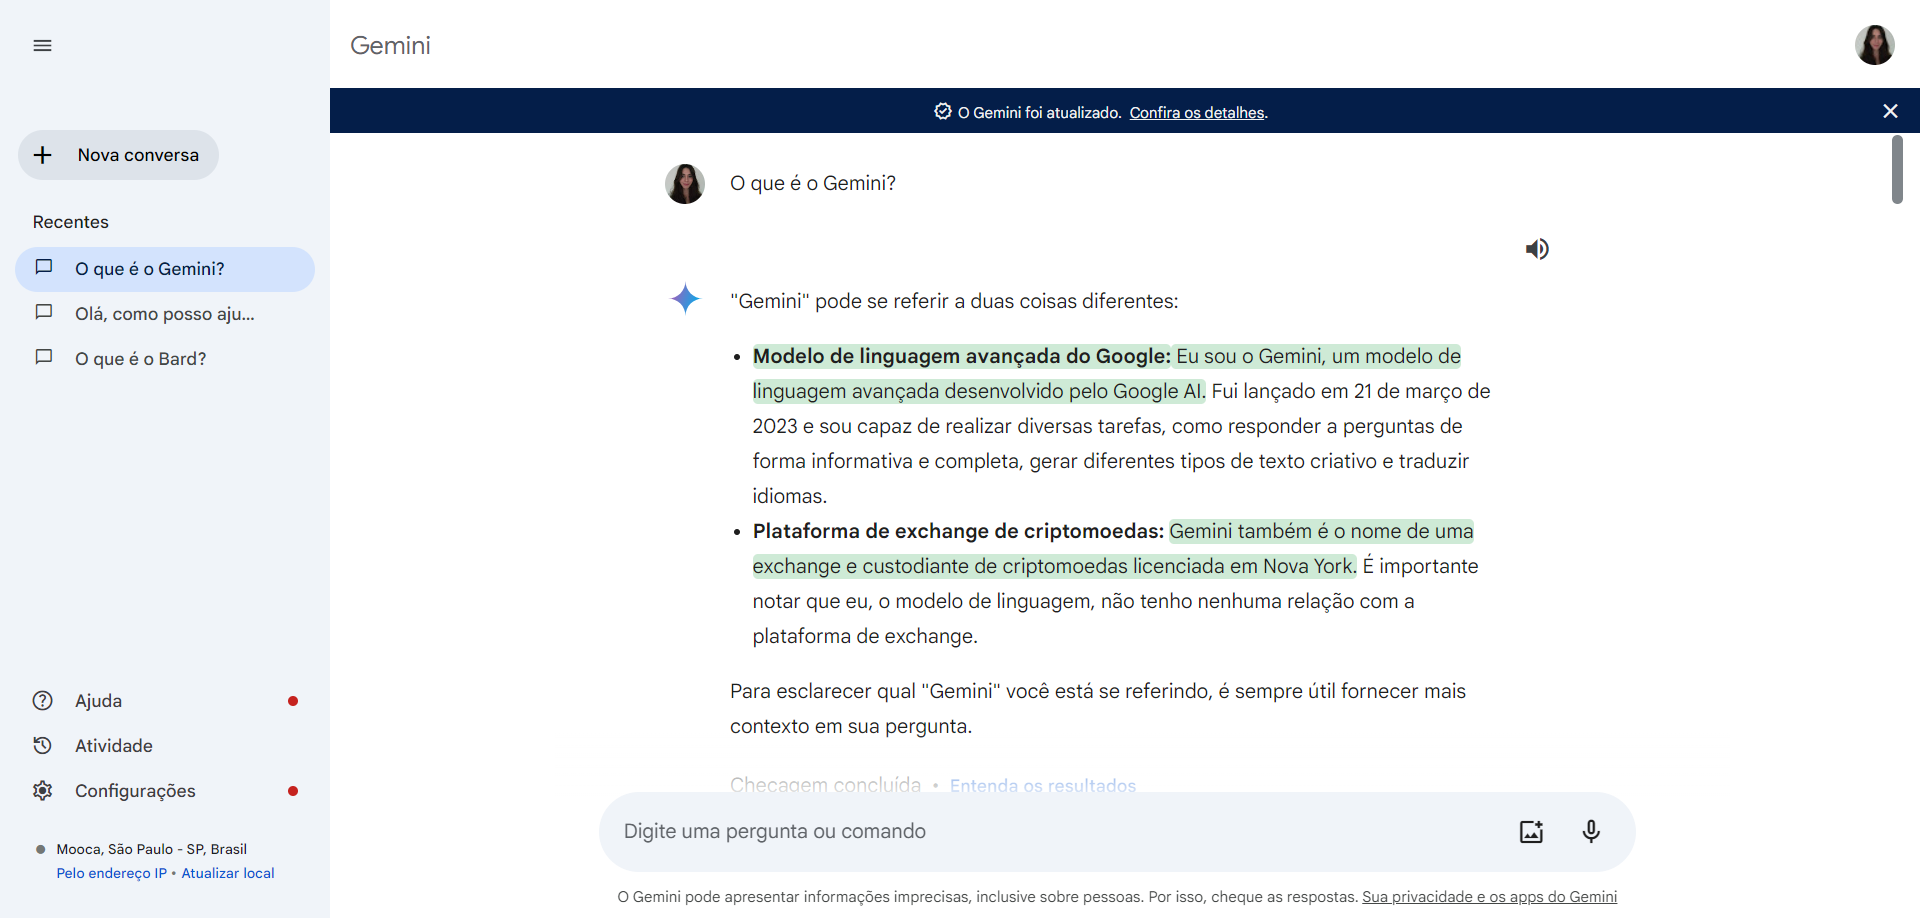Click the 'Recentes' section label
The image size is (1920, 918).
tap(71, 222)
